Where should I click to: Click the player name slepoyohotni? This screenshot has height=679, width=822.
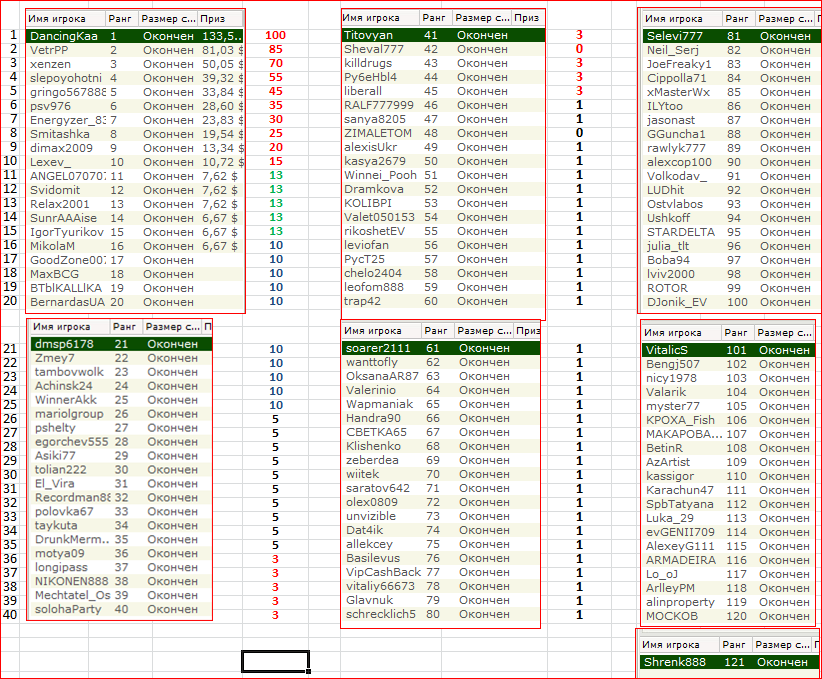pyautogui.click(x=66, y=78)
